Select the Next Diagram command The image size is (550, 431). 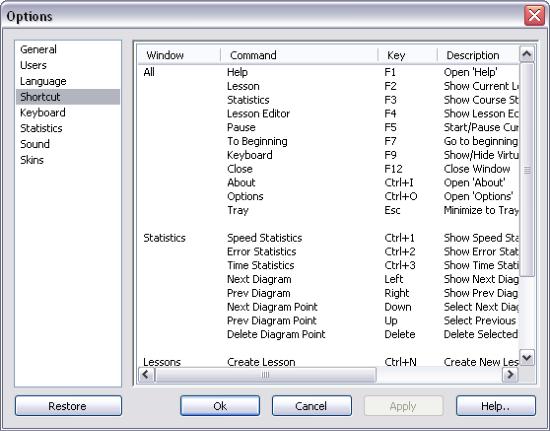pyautogui.click(x=259, y=279)
